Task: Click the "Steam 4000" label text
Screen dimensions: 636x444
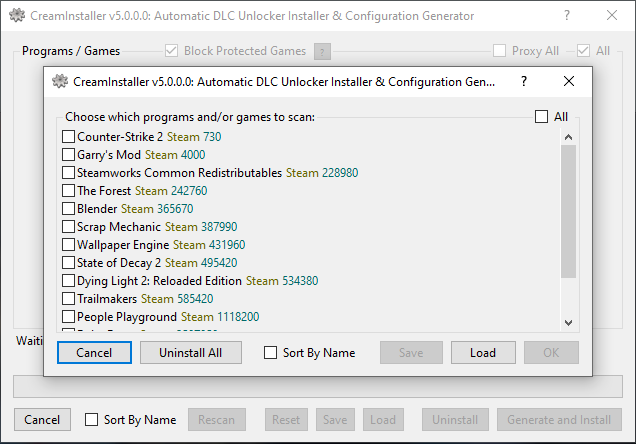Action: (x=175, y=154)
